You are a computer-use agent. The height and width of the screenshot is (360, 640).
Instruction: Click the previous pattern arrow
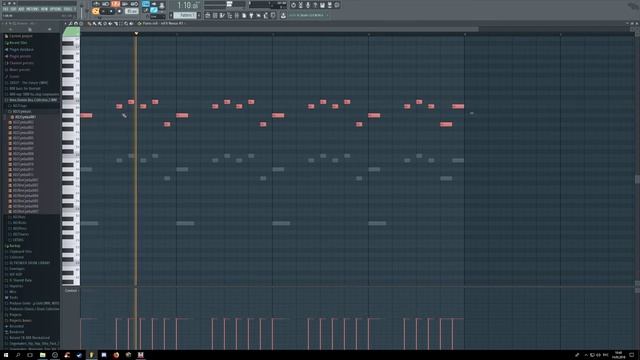click(x=171, y=15)
